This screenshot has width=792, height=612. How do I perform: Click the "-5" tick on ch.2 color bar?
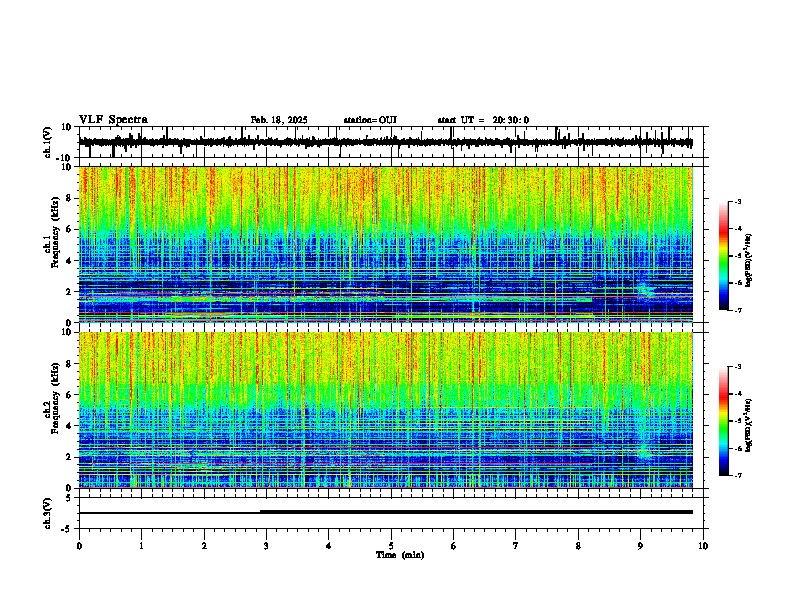coord(737,421)
